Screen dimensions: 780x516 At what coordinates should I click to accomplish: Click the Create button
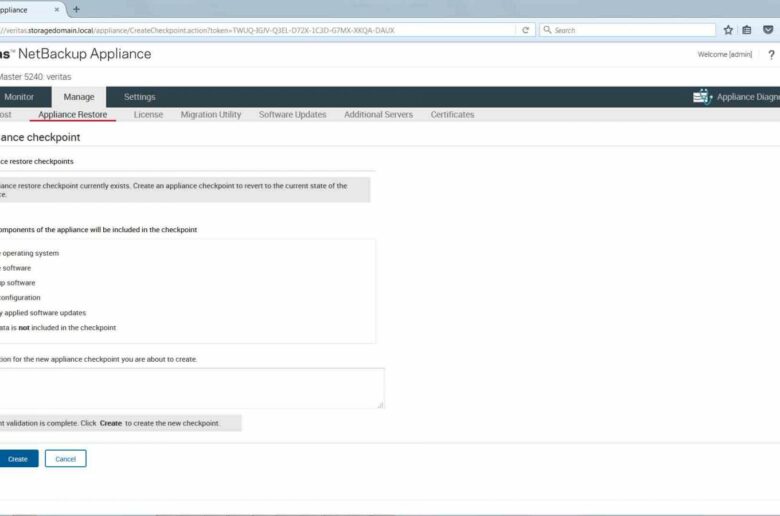click(18, 459)
